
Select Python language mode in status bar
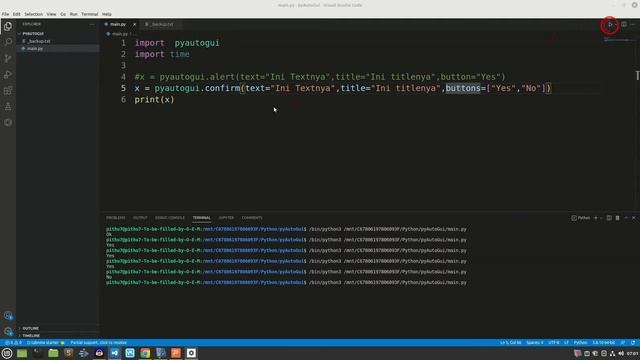pos(580,343)
